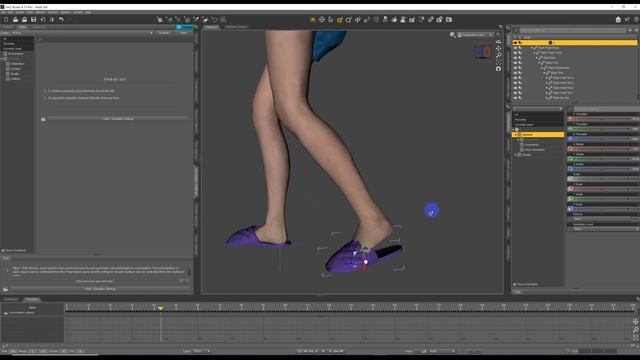Toggle visibility eye of the Right Toes row
Viewport: 640px width, 360px height.
coord(515,73)
